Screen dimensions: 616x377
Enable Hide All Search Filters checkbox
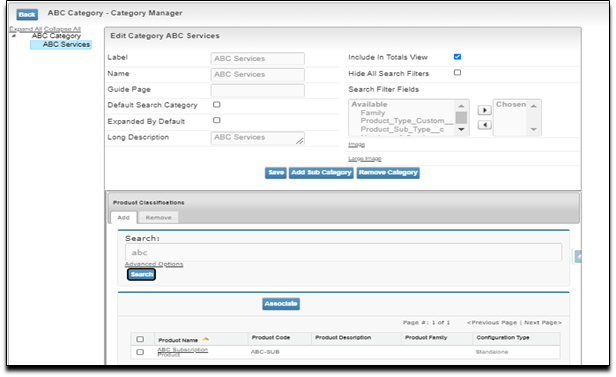click(x=457, y=73)
